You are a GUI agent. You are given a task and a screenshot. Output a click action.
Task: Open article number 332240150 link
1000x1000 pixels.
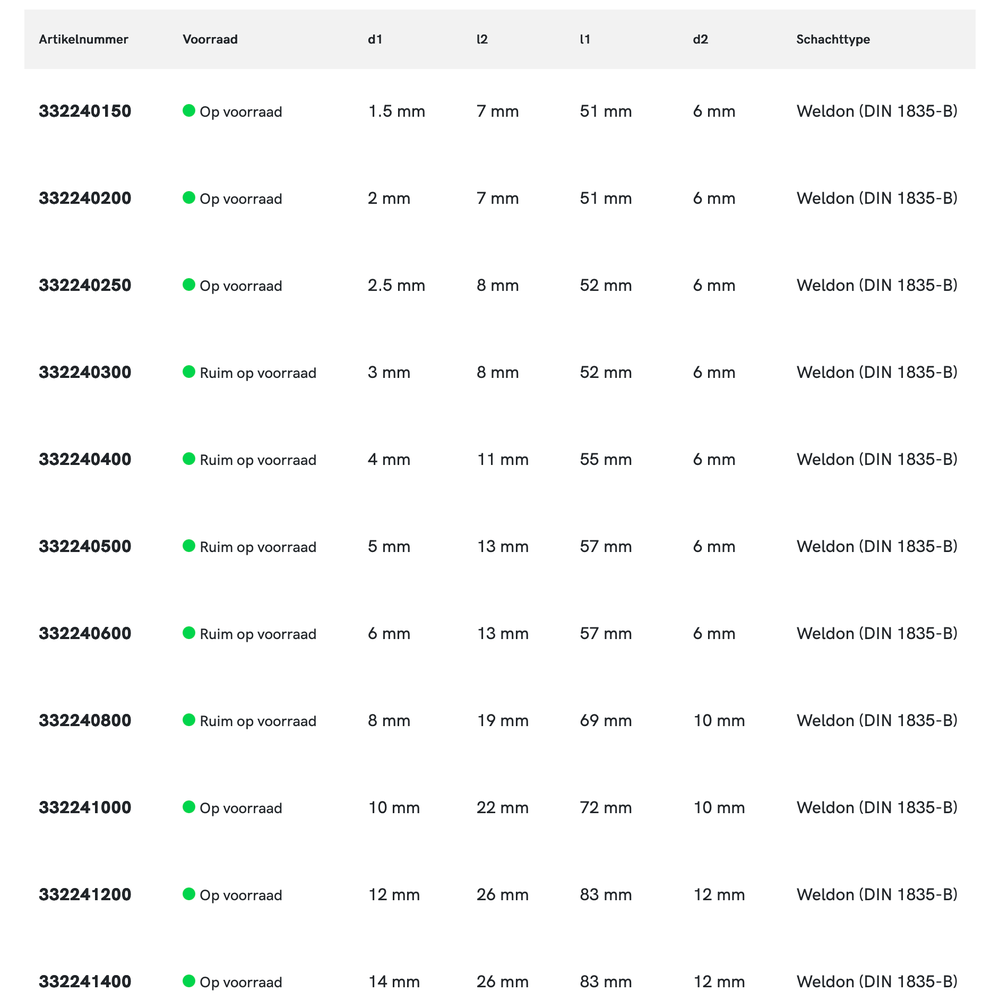click(85, 111)
